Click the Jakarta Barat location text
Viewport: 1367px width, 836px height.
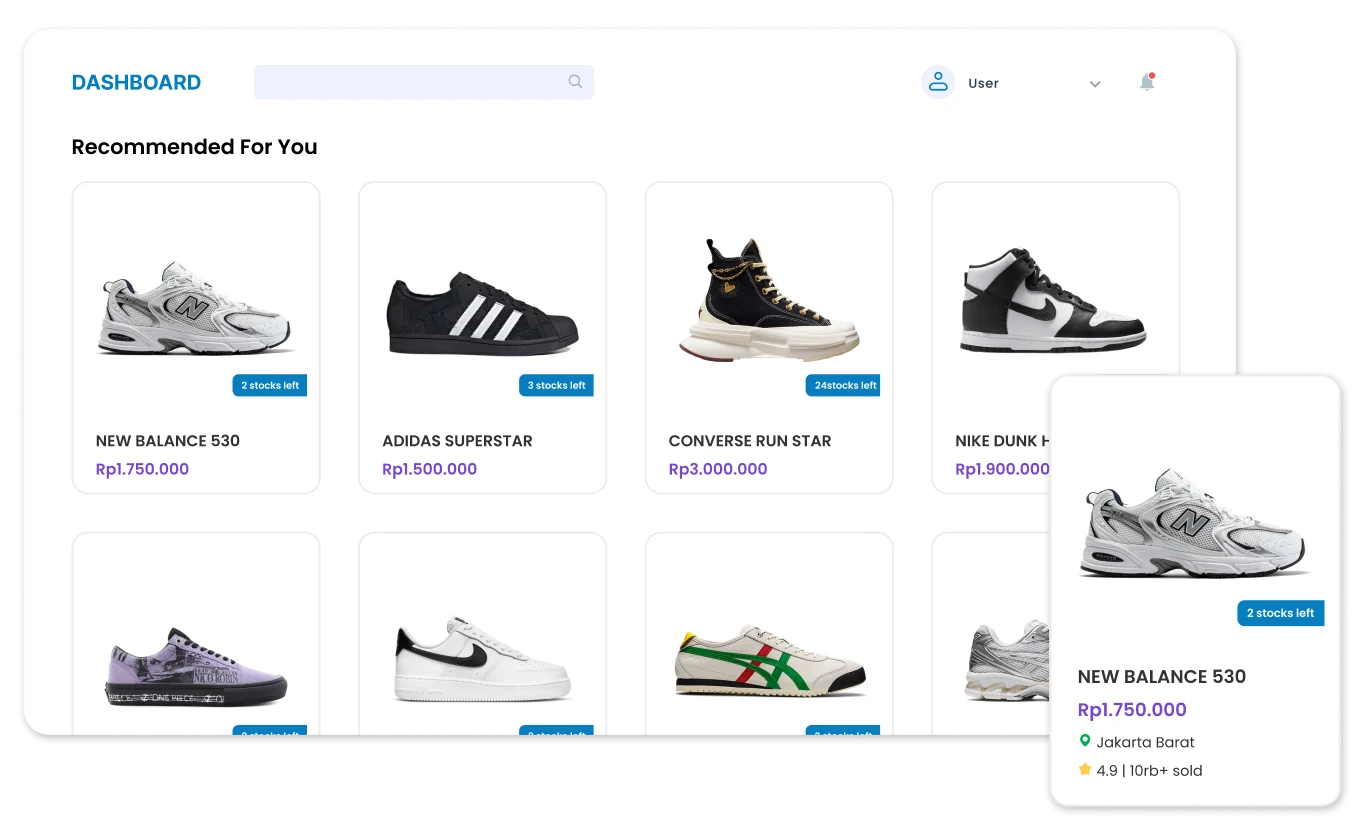pos(1146,742)
